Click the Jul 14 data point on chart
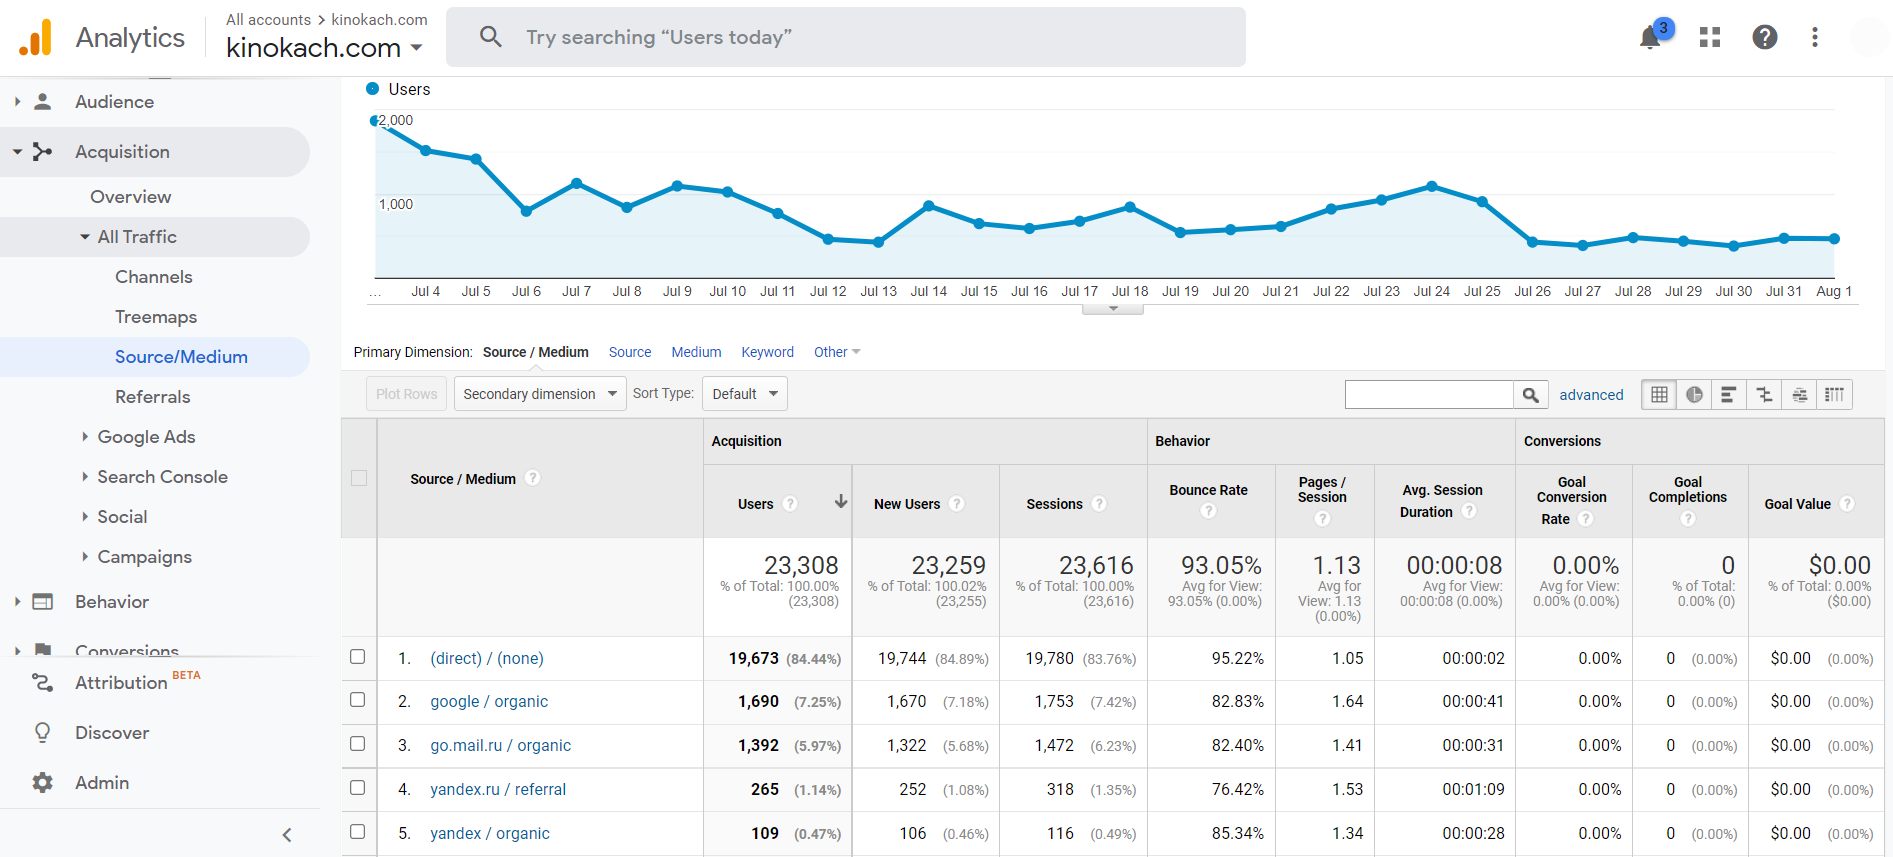Image resolution: width=1893 pixels, height=857 pixels. pos(929,205)
